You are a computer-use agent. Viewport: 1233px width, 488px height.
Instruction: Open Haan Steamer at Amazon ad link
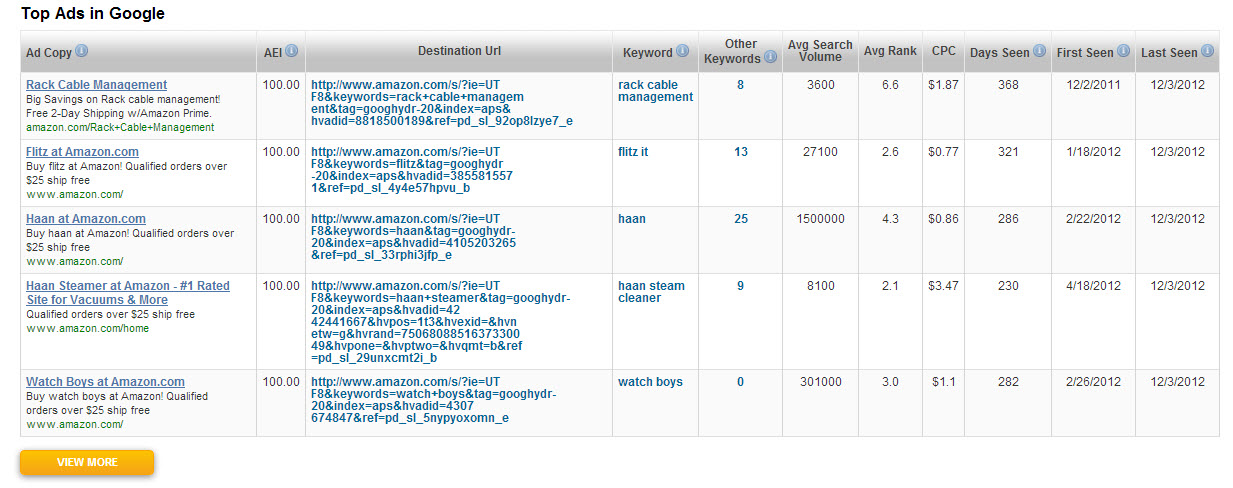point(128,293)
